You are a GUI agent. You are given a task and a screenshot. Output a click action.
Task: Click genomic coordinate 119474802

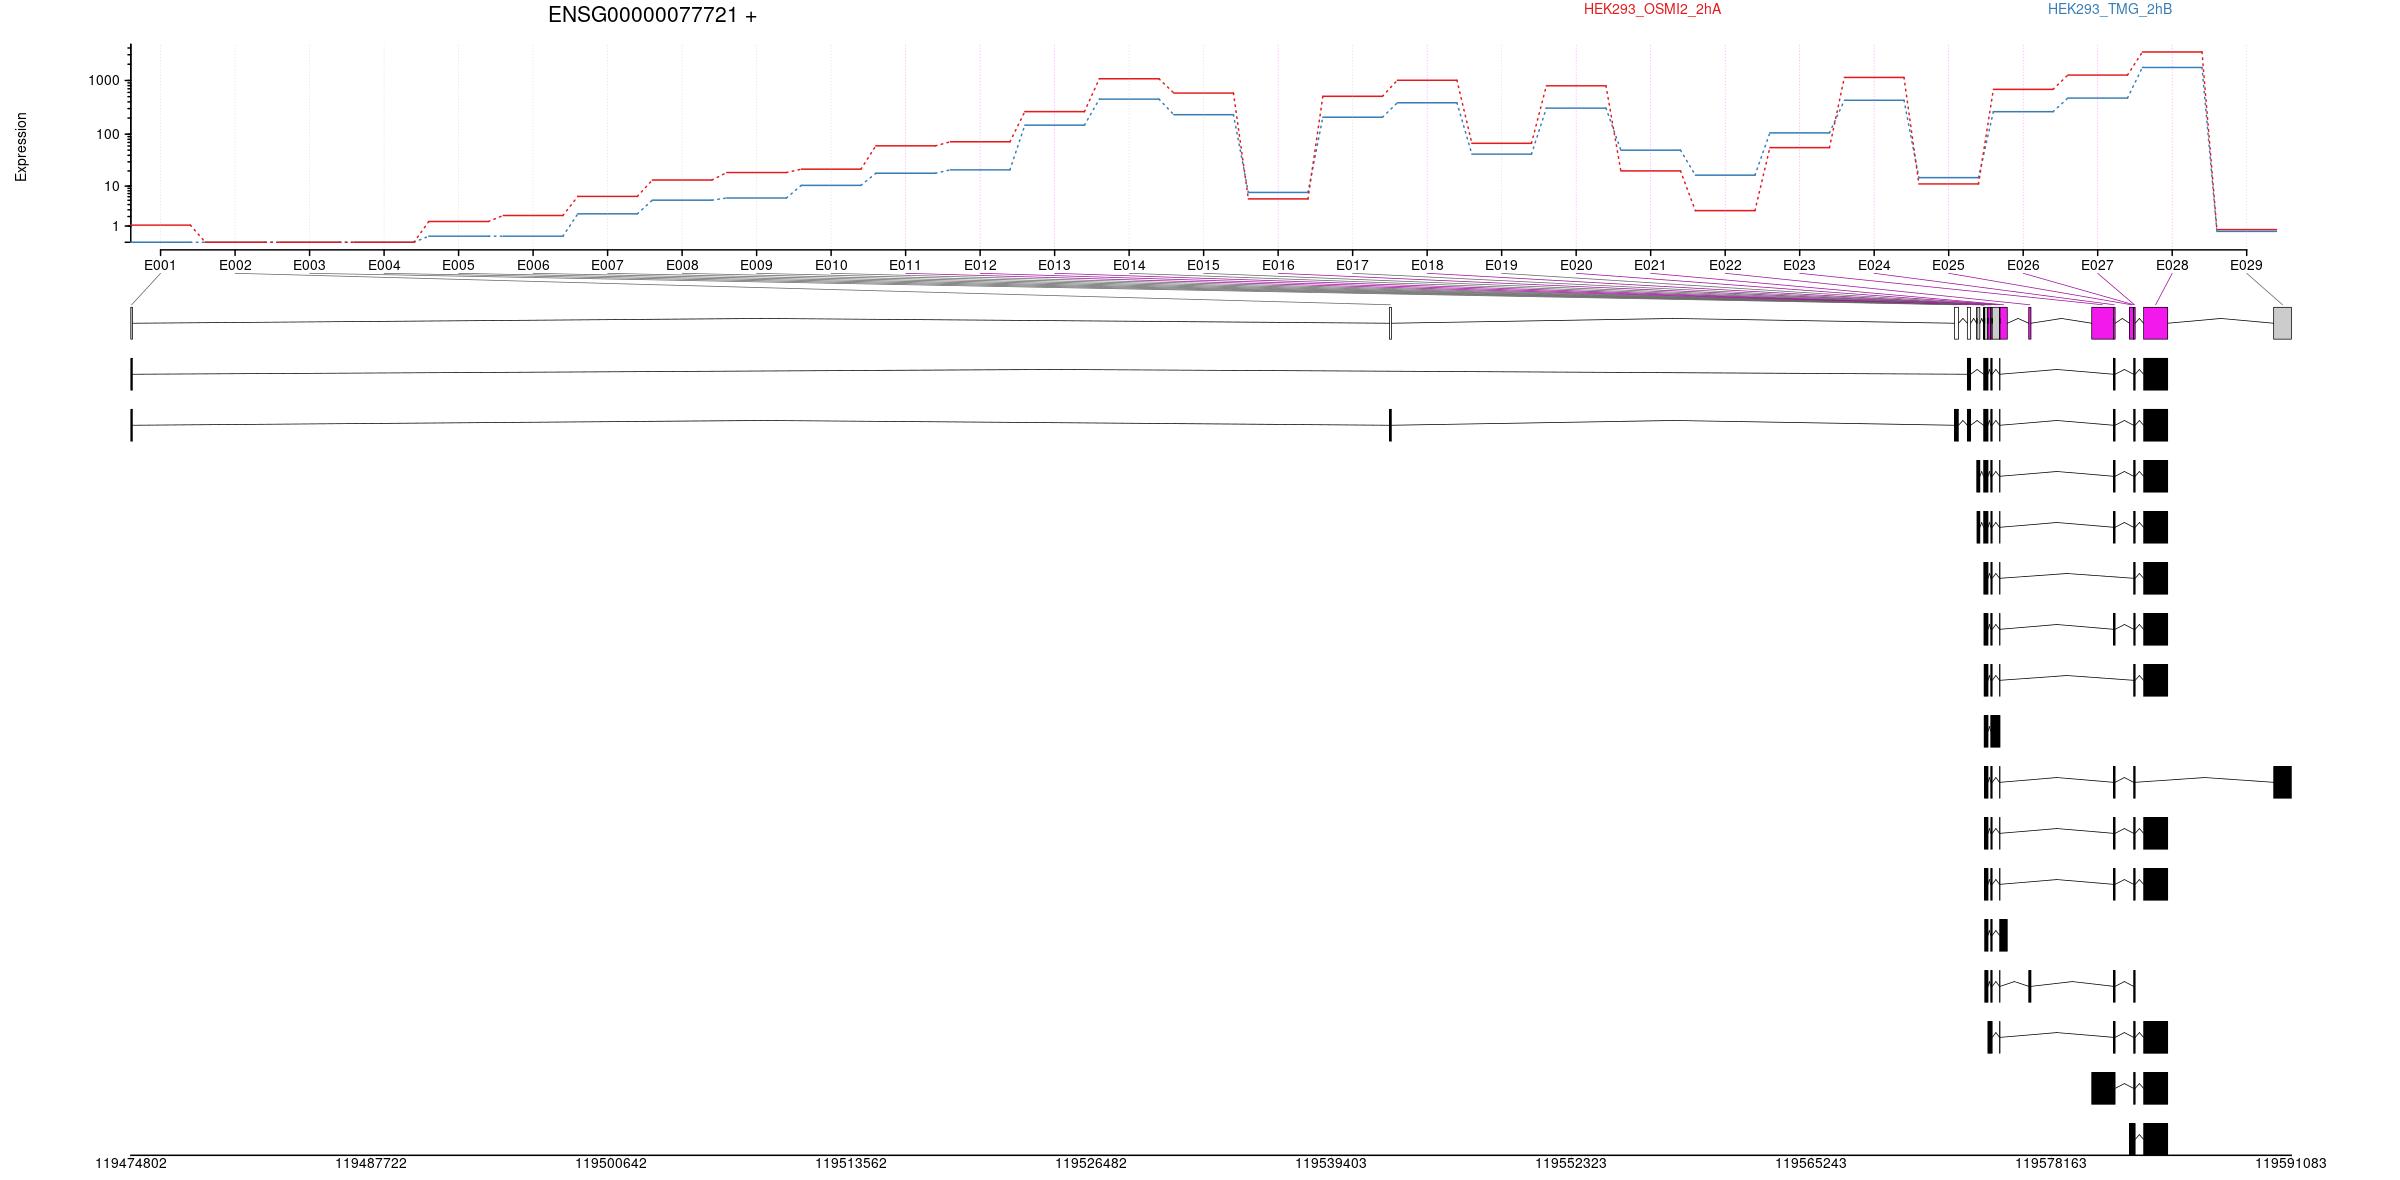(131, 1163)
